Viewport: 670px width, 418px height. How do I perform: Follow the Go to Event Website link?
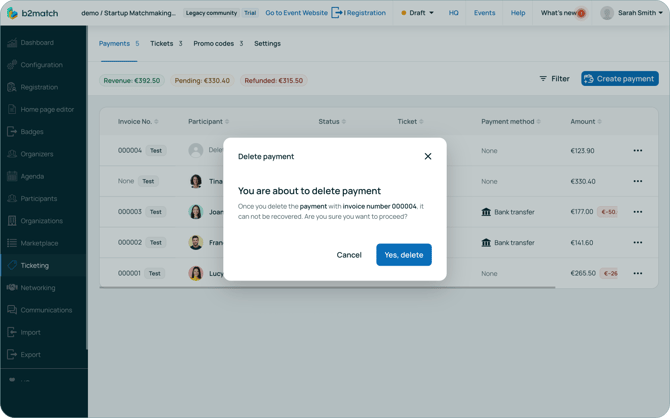297,13
